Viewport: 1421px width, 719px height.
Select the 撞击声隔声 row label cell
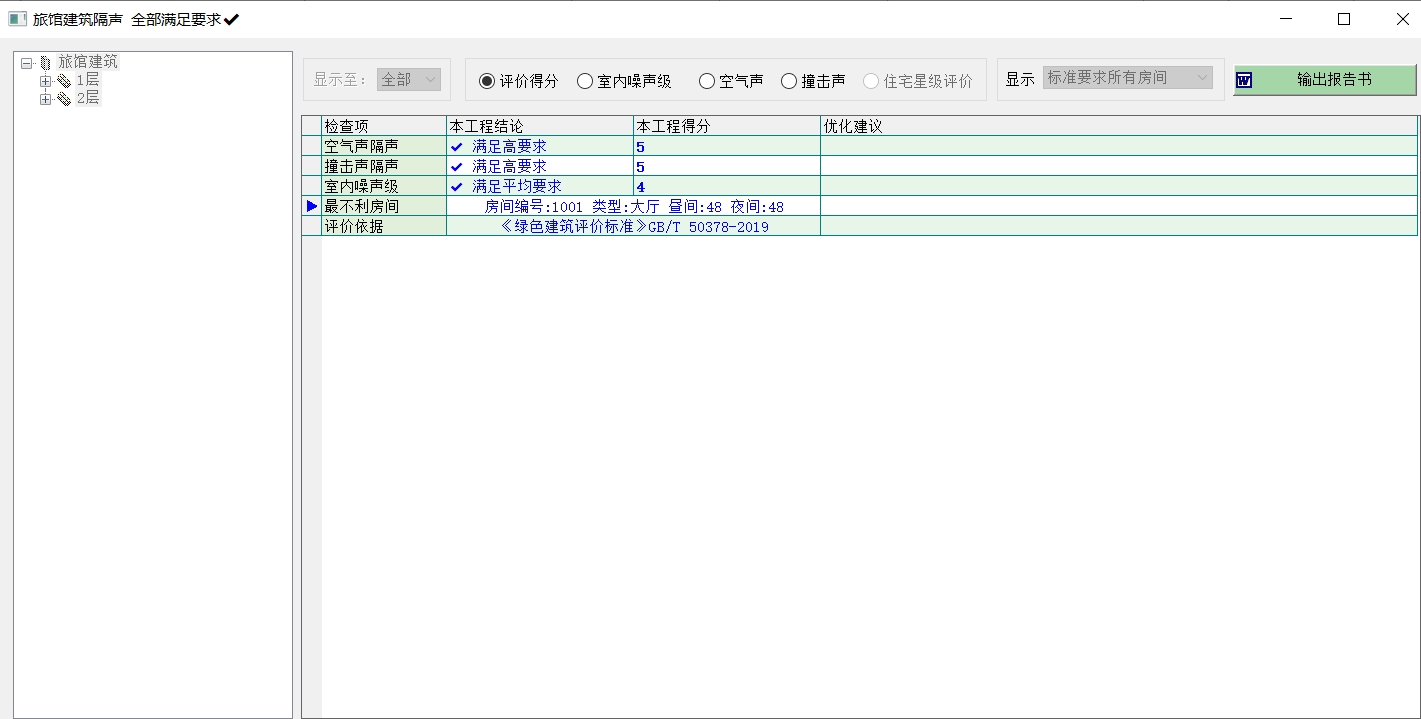[x=384, y=166]
